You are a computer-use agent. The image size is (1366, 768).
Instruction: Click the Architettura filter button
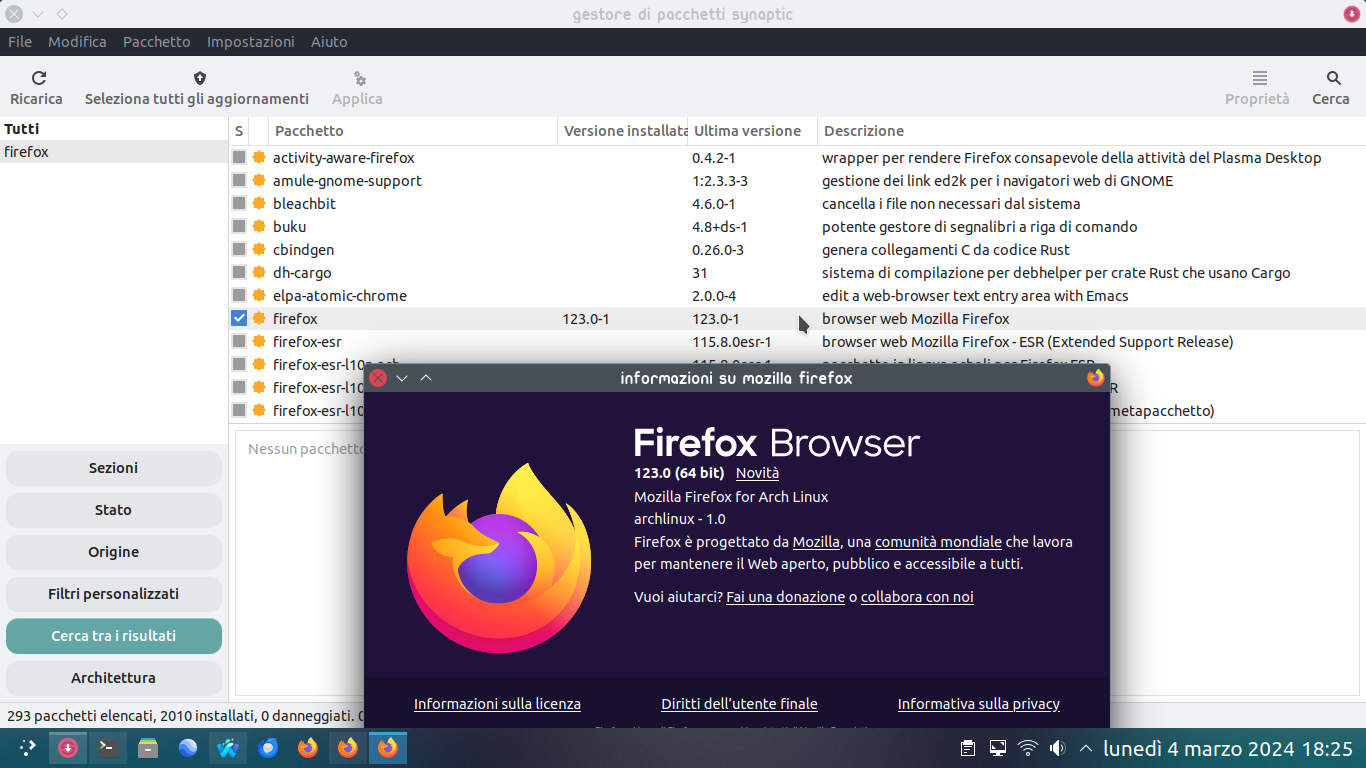[114, 678]
